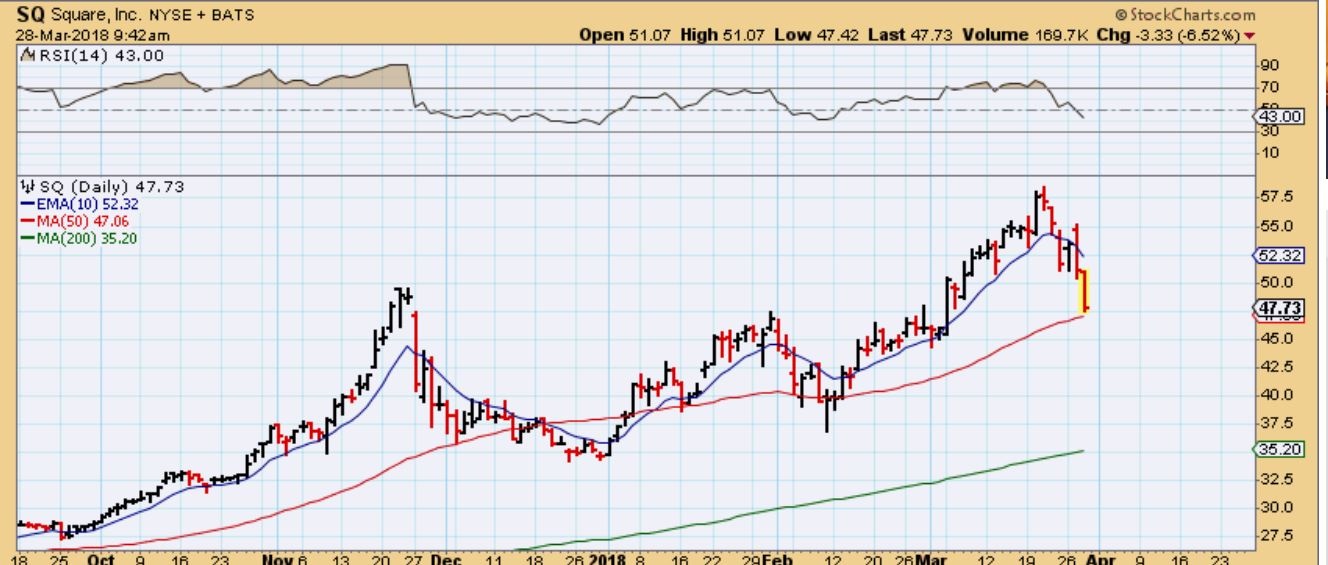Image resolution: width=1328 pixels, height=565 pixels.
Task: Click the blue EMA(10) legend color dash
Action: [x=27, y=204]
